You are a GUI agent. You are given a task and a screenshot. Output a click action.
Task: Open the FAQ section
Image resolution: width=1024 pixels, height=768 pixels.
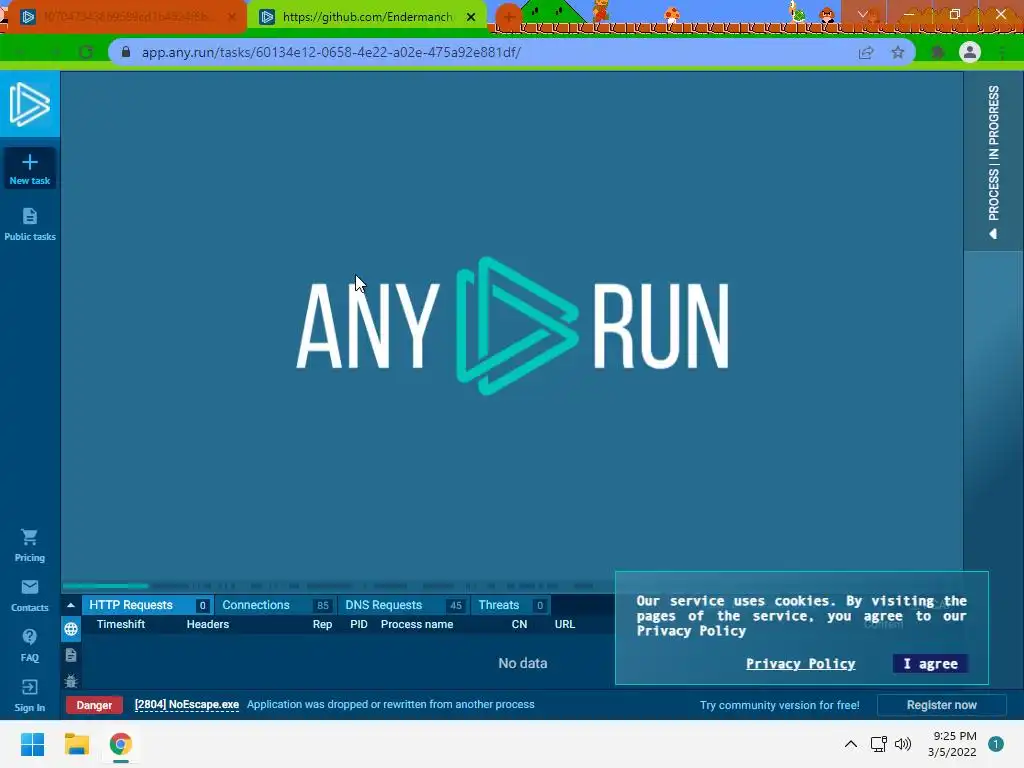[30, 646]
